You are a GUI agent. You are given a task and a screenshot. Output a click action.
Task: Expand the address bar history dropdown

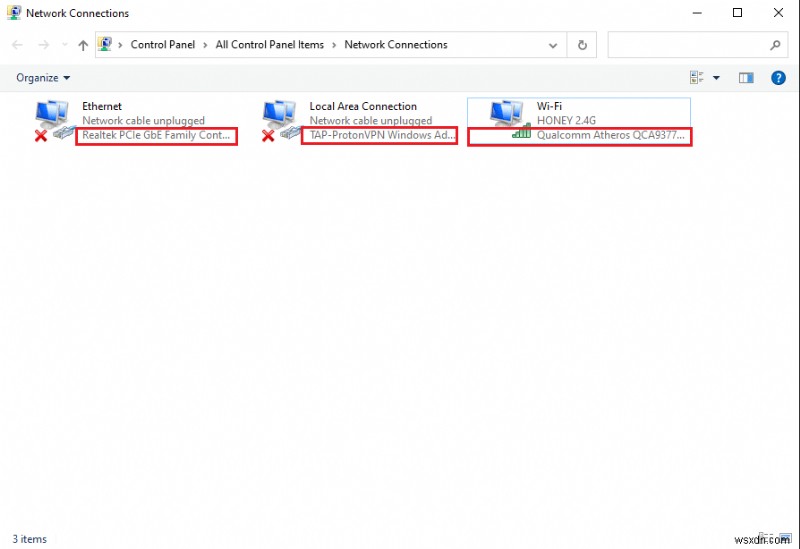pyautogui.click(x=553, y=45)
